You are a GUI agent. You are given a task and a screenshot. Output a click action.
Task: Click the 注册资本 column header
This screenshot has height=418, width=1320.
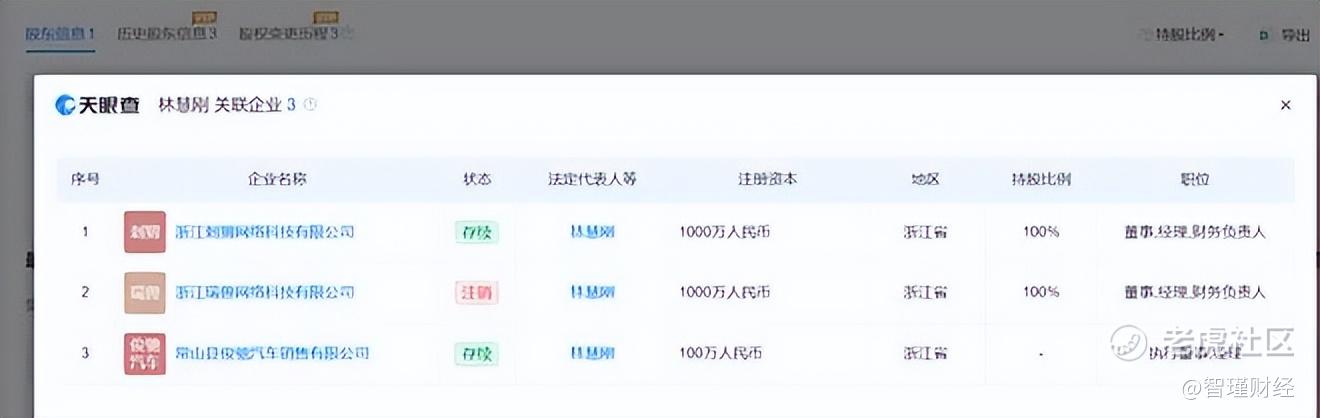[x=768, y=180]
